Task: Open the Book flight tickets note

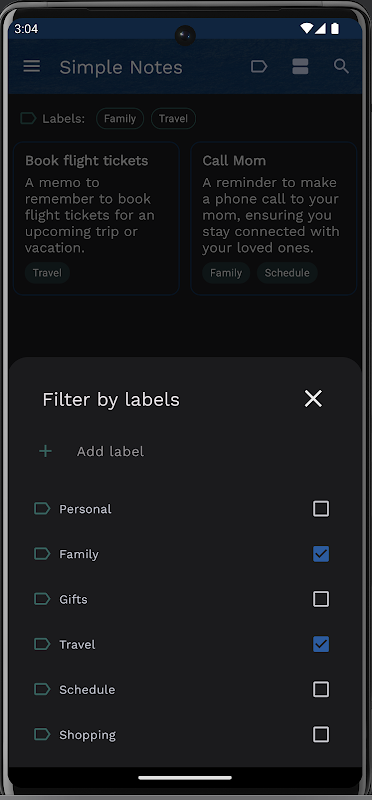Action: pos(96,218)
